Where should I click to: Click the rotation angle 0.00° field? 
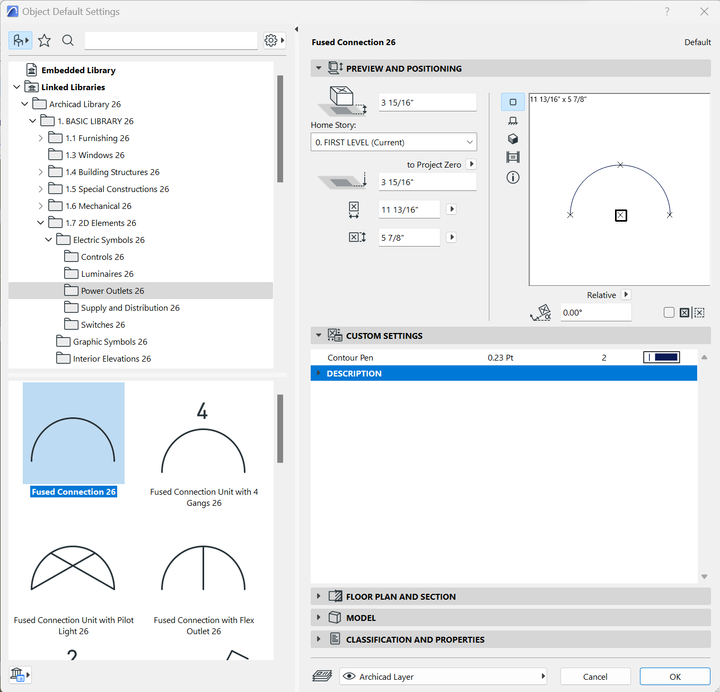click(x=596, y=313)
